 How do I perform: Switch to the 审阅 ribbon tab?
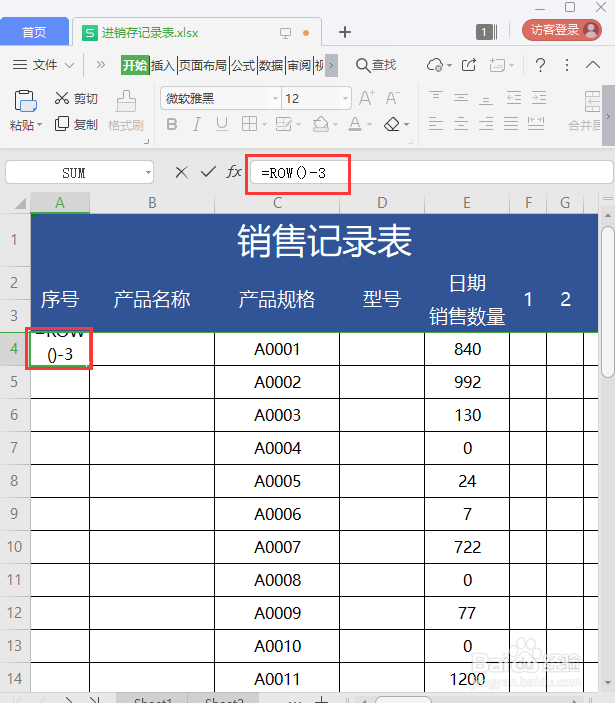[299, 66]
